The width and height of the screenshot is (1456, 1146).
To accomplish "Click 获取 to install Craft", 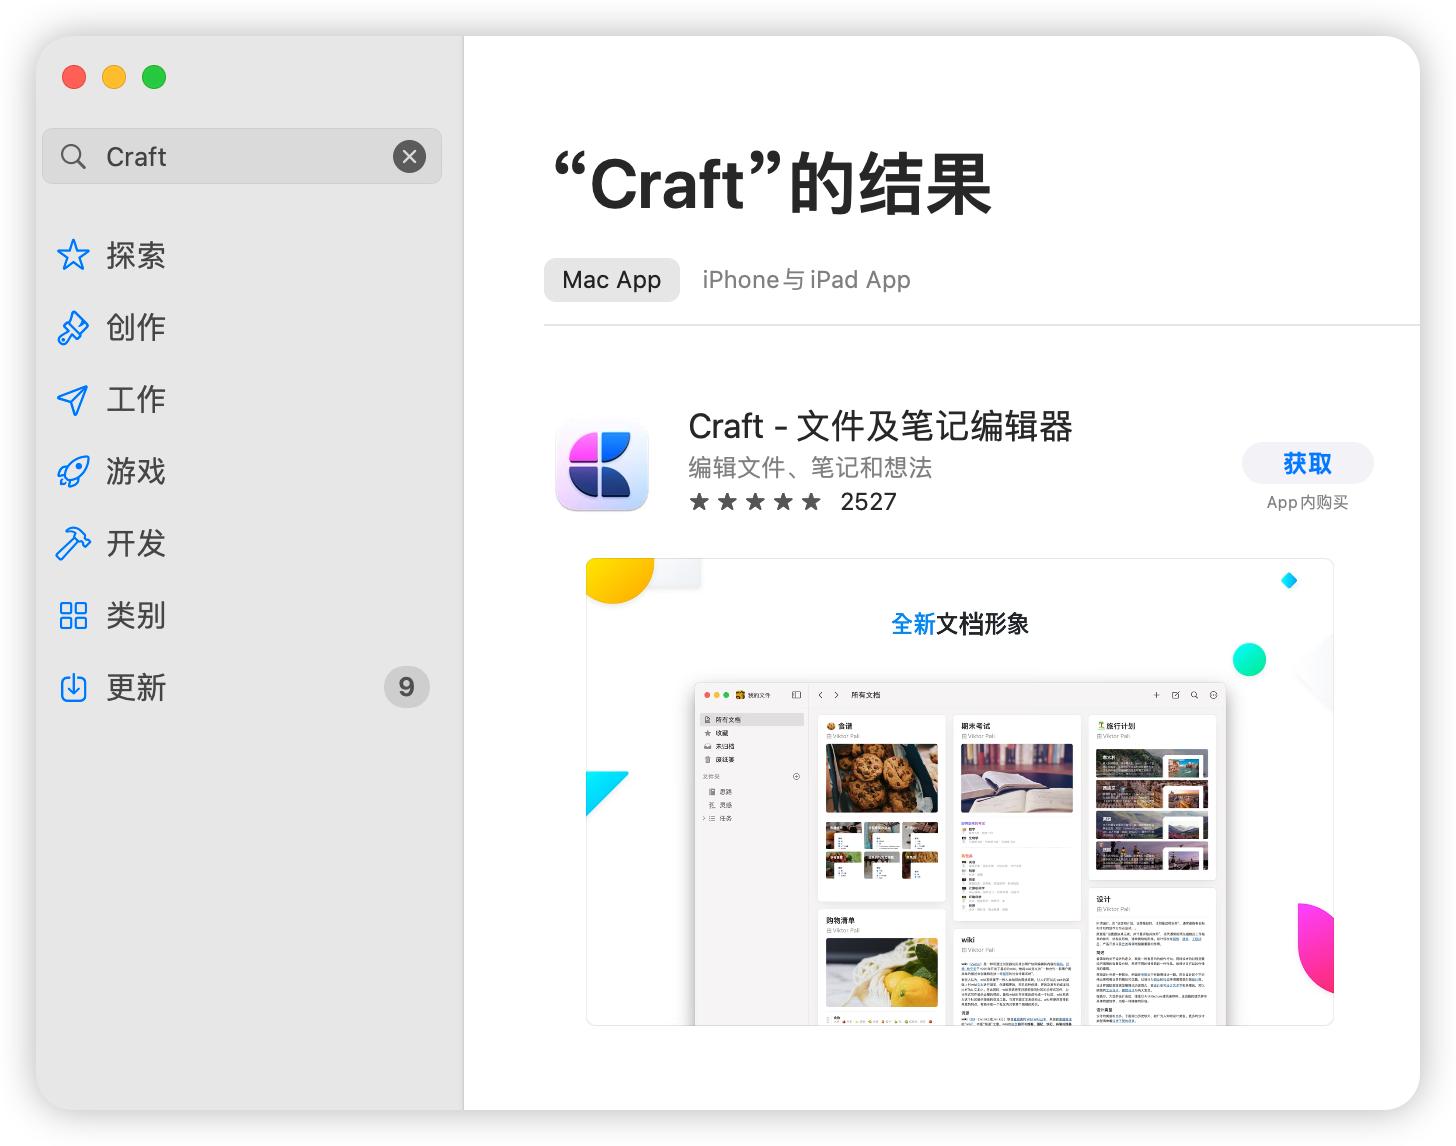I will [1307, 463].
